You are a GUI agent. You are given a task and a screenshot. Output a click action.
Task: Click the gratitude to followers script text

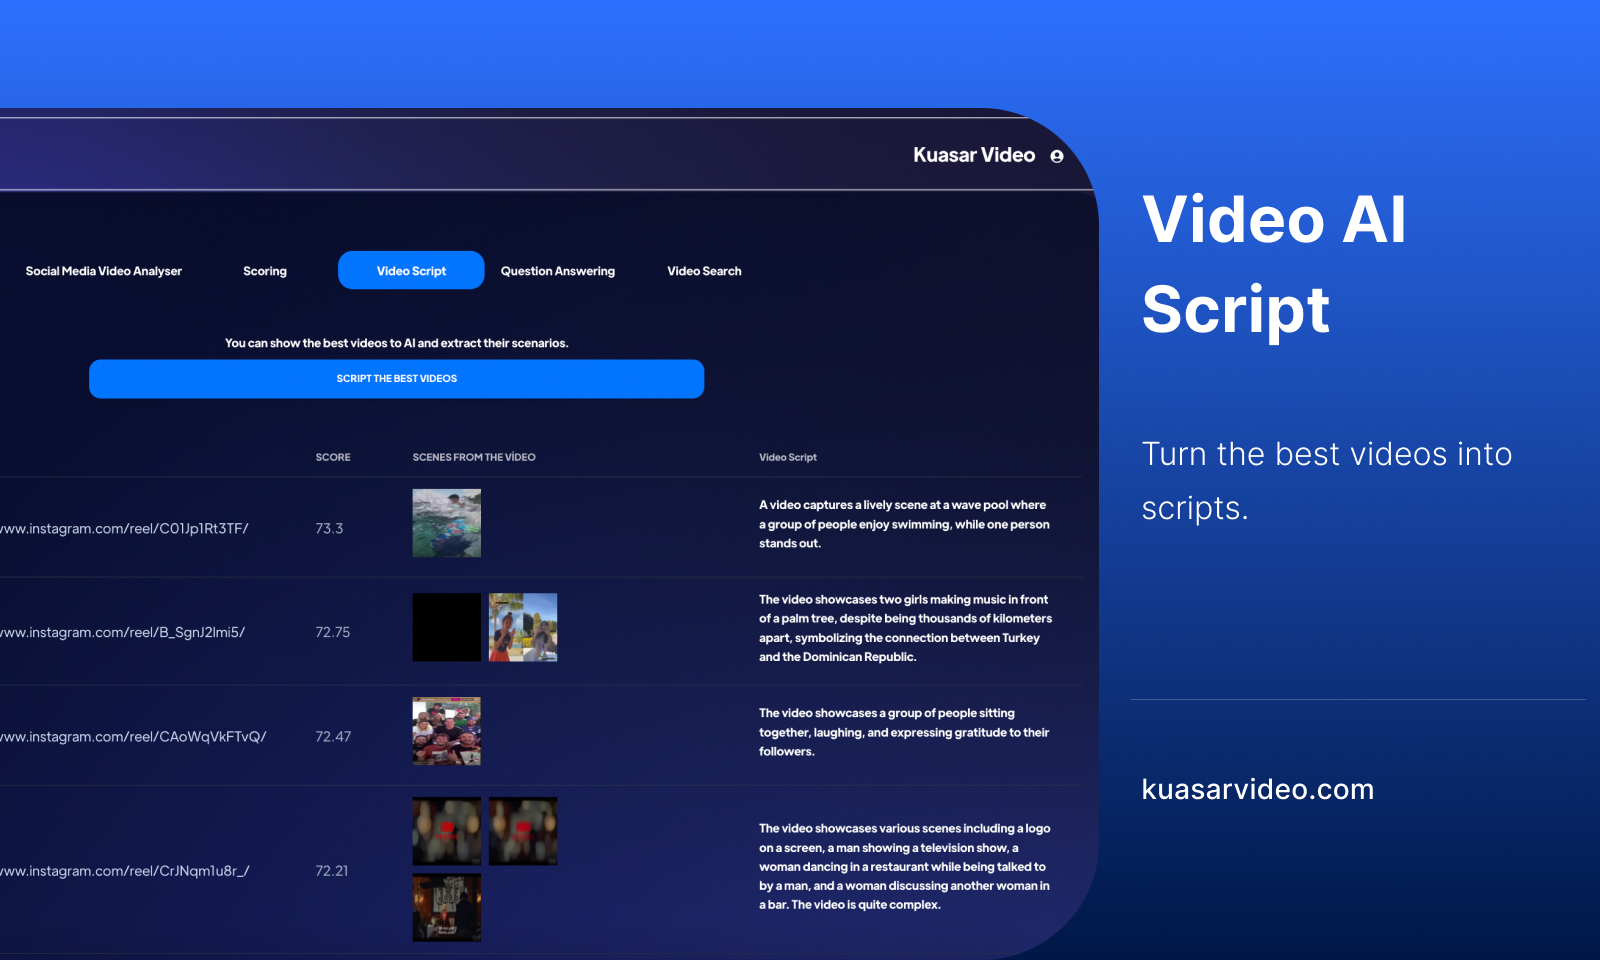coord(904,732)
